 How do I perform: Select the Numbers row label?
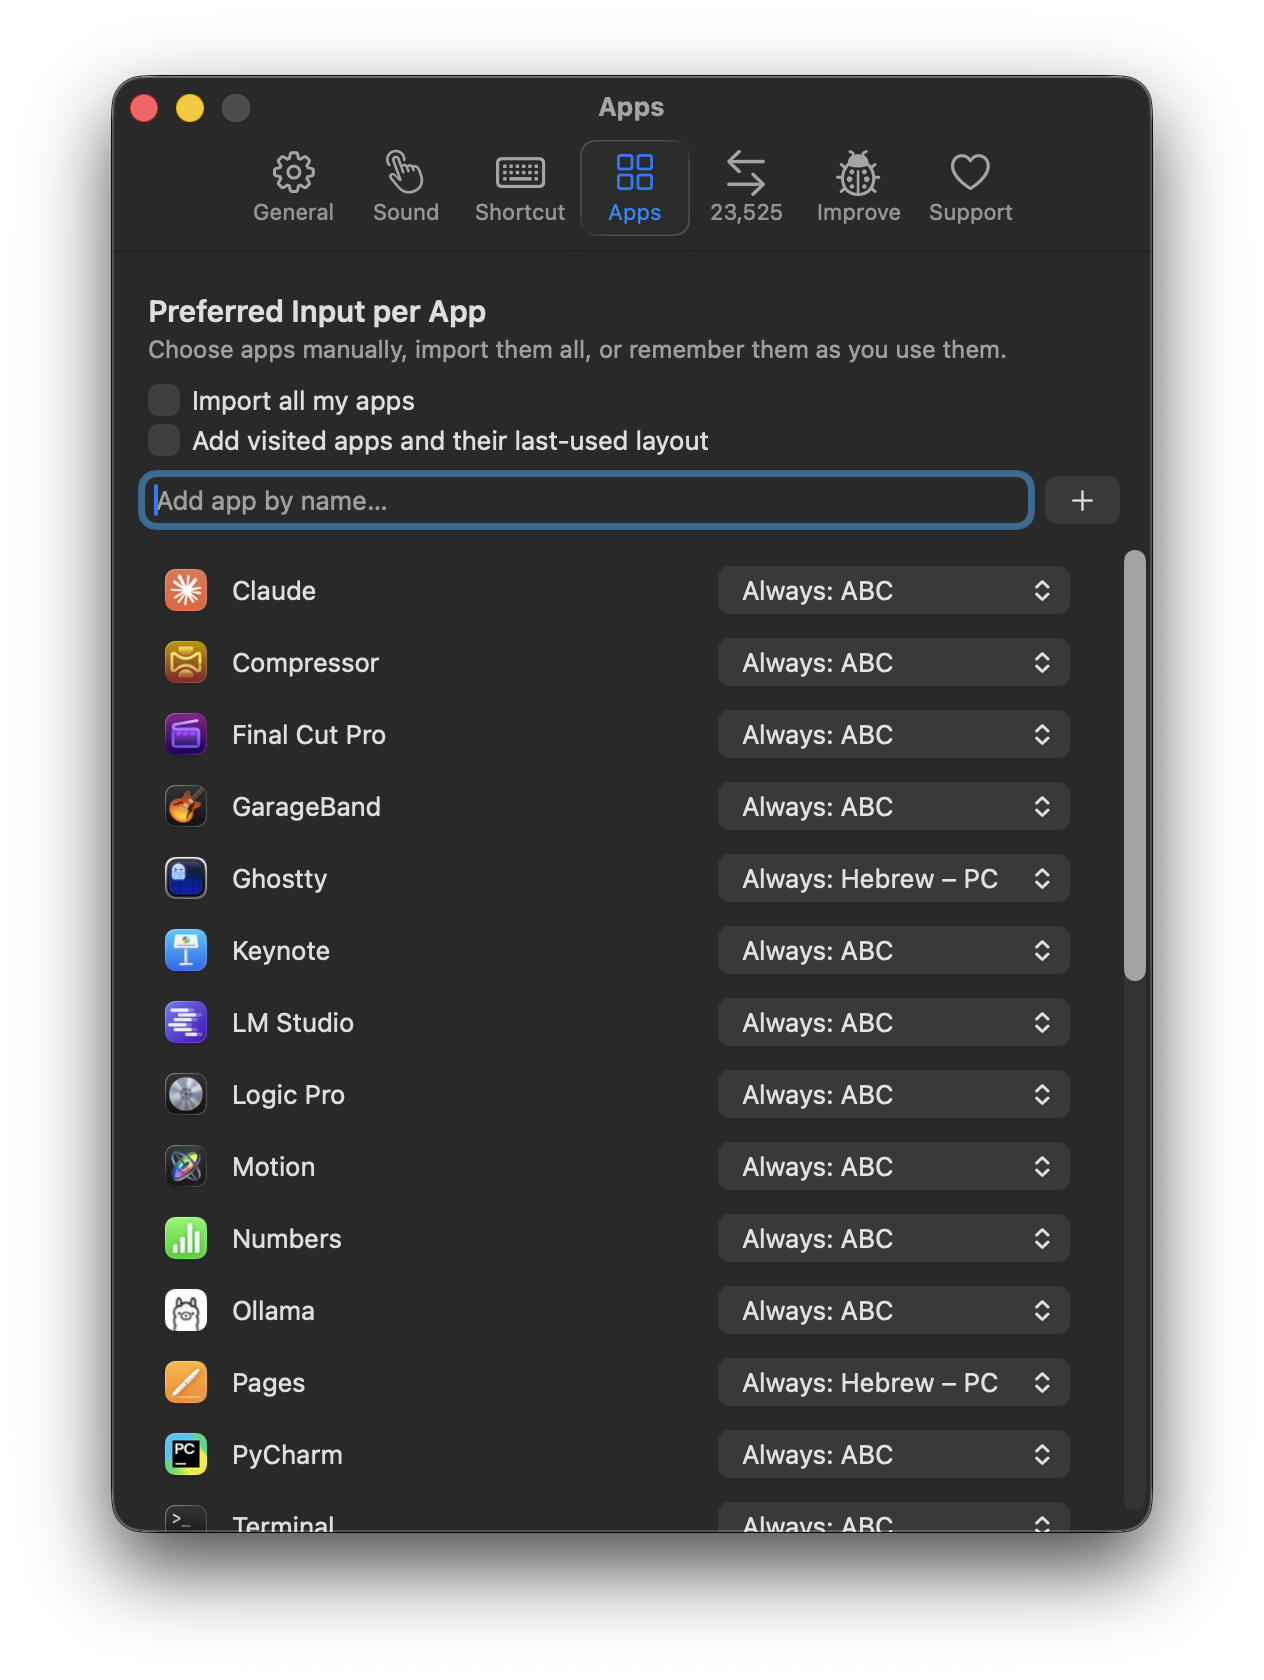coord(287,1239)
